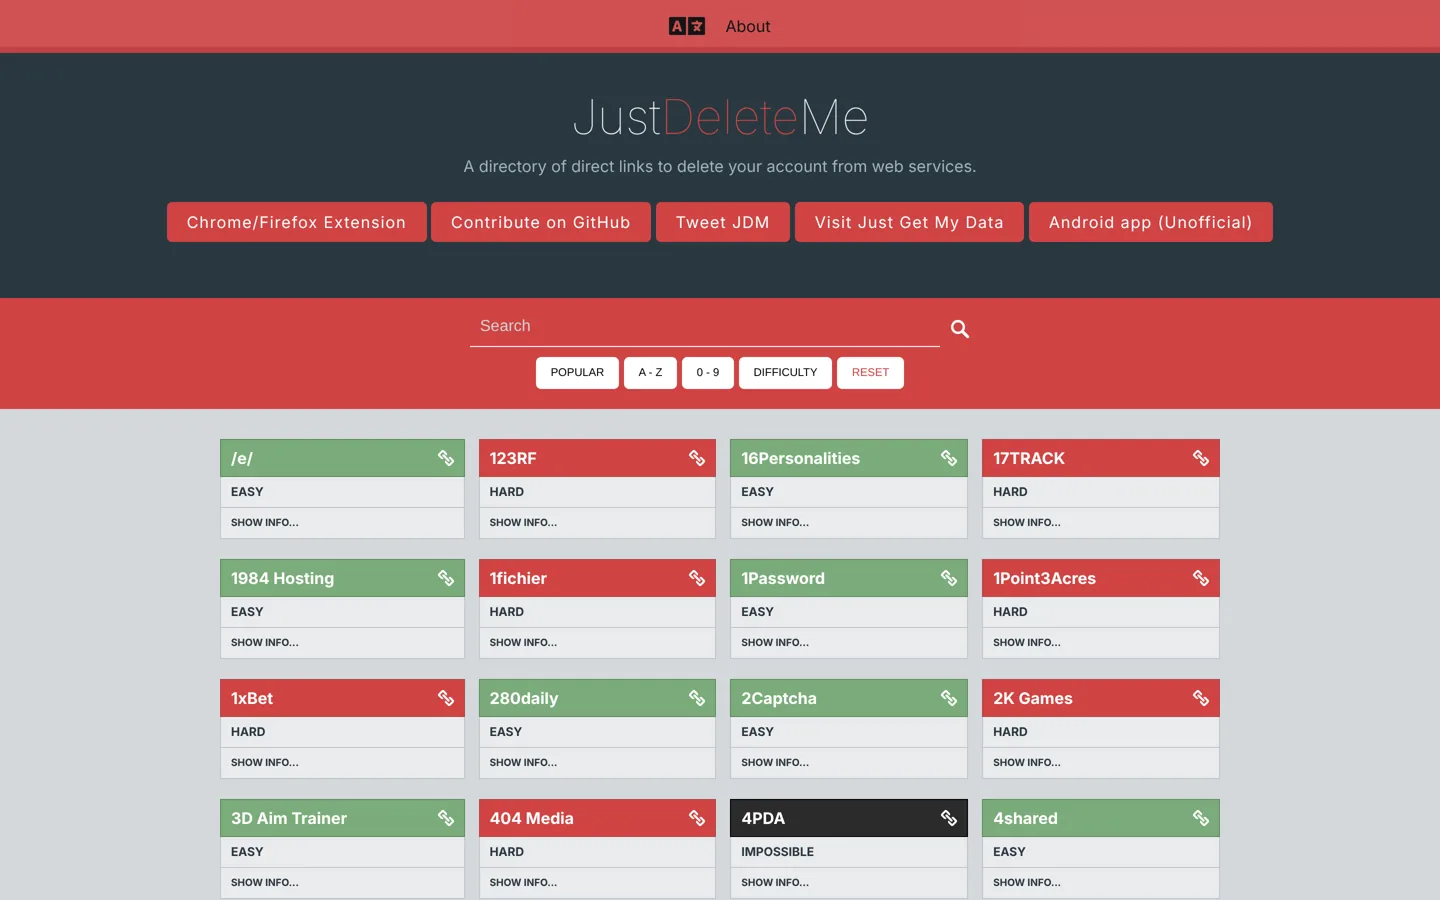Viewport: 1440px width, 900px height.
Task: Expand Show Info for /e/
Action: (x=265, y=523)
